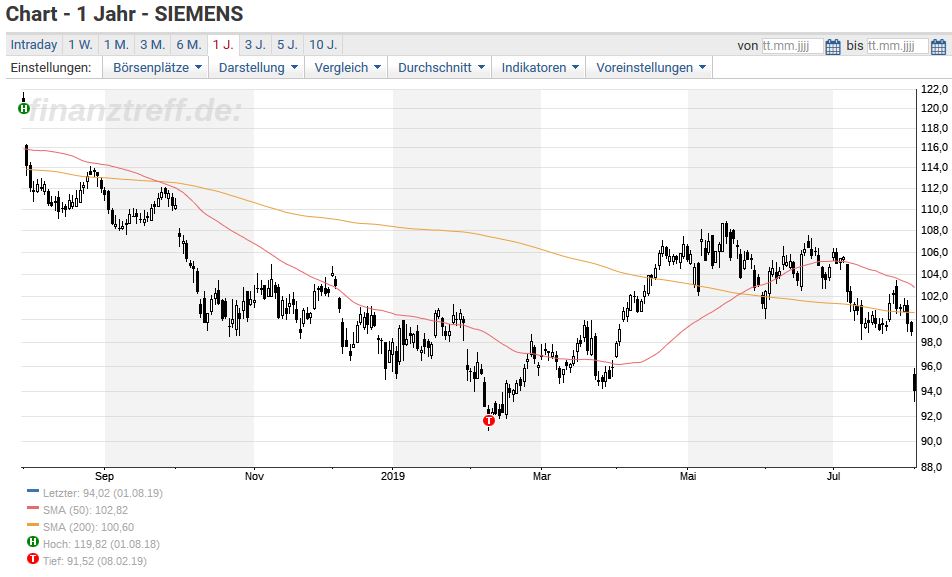Choose the 6 M. chart period
The height and width of the screenshot is (577, 952).
[189, 45]
